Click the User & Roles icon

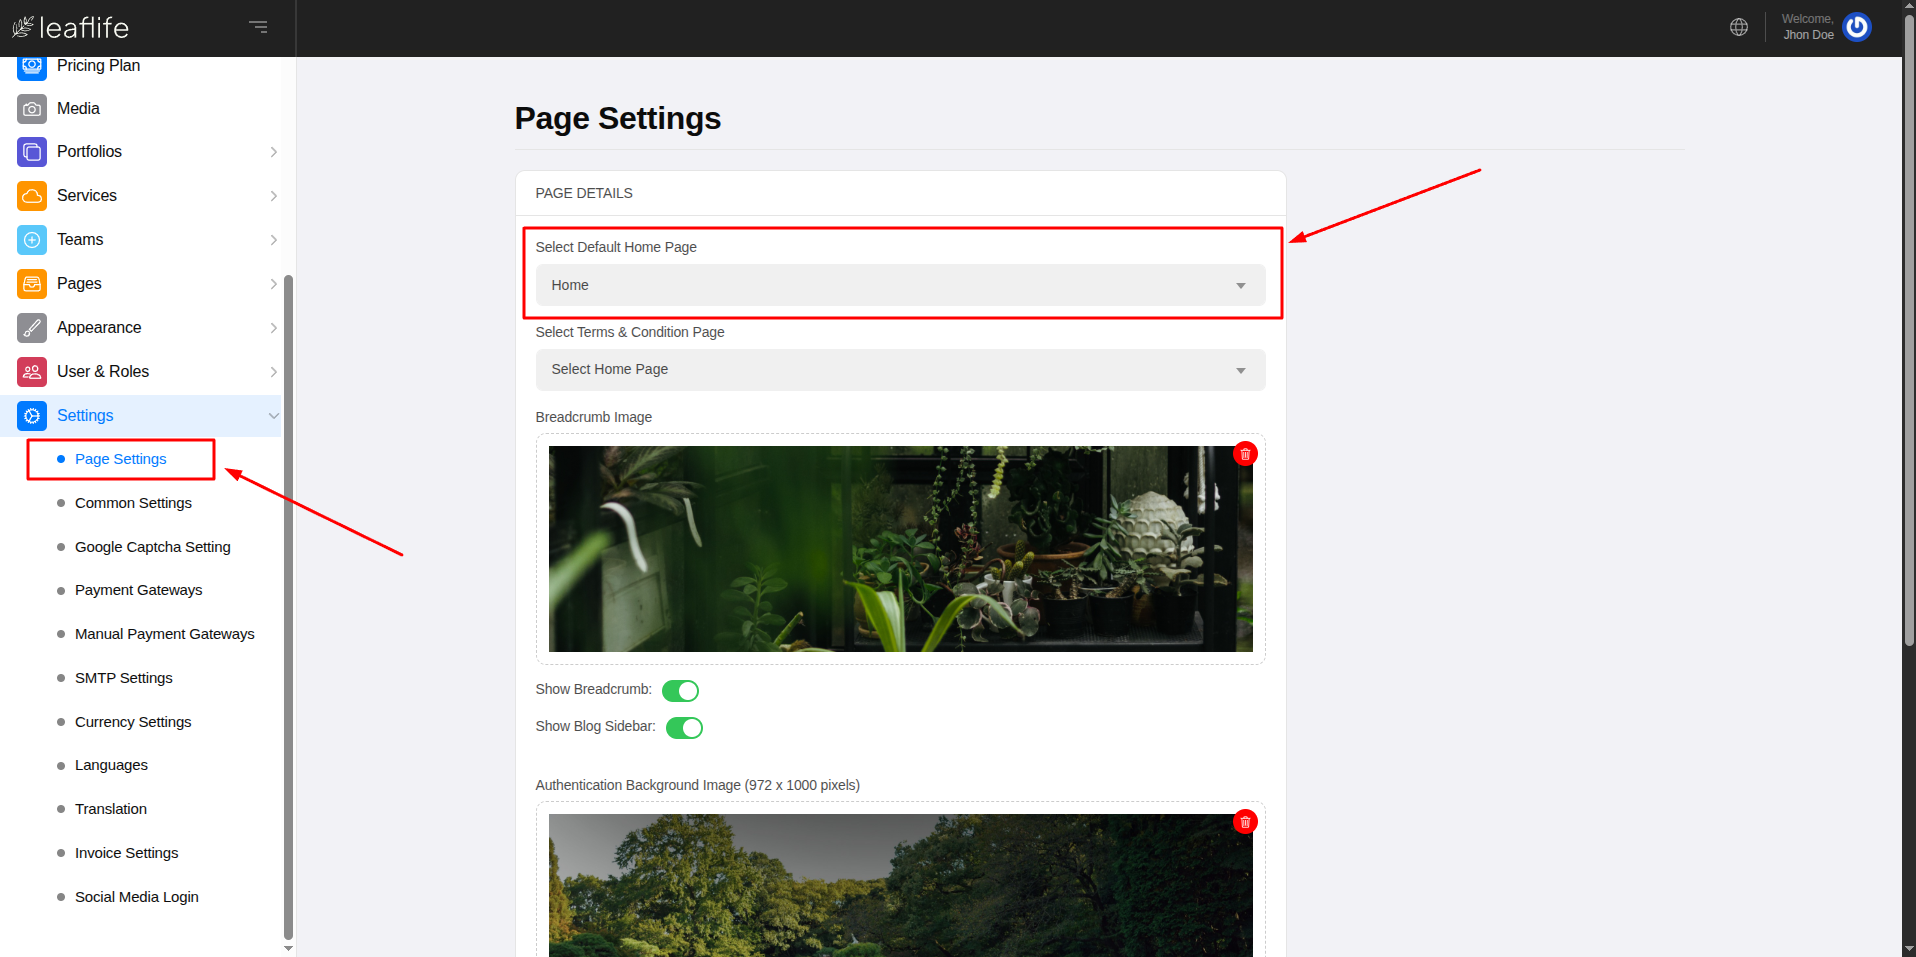(32, 372)
